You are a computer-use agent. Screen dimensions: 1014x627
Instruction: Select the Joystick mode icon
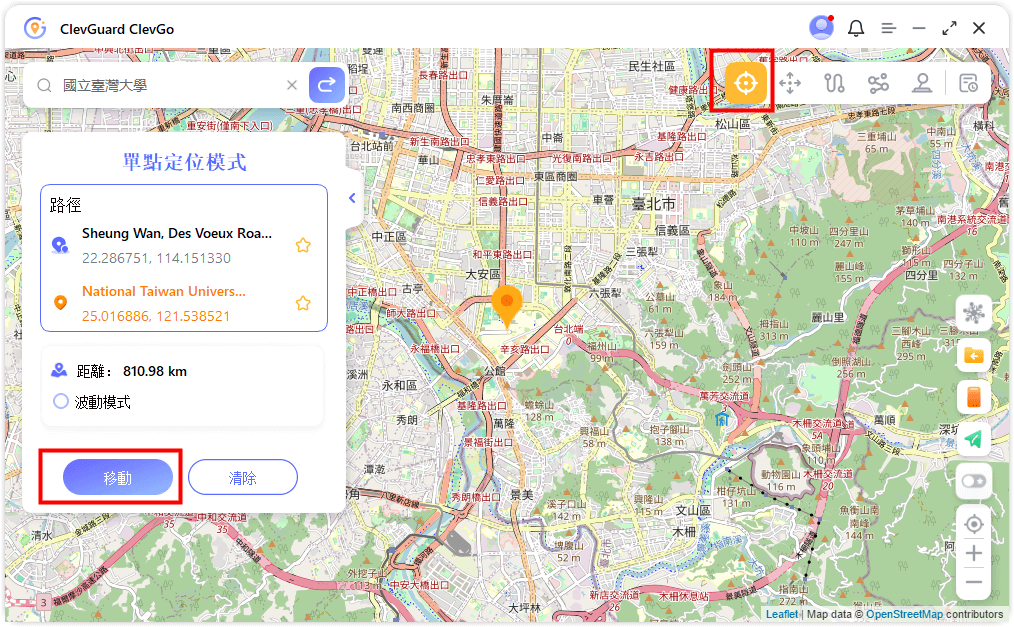point(922,83)
